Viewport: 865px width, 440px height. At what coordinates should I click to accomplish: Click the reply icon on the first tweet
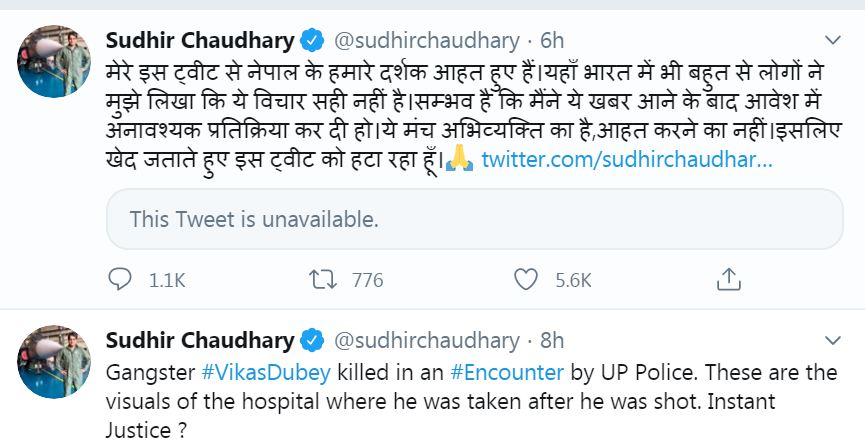(x=119, y=280)
